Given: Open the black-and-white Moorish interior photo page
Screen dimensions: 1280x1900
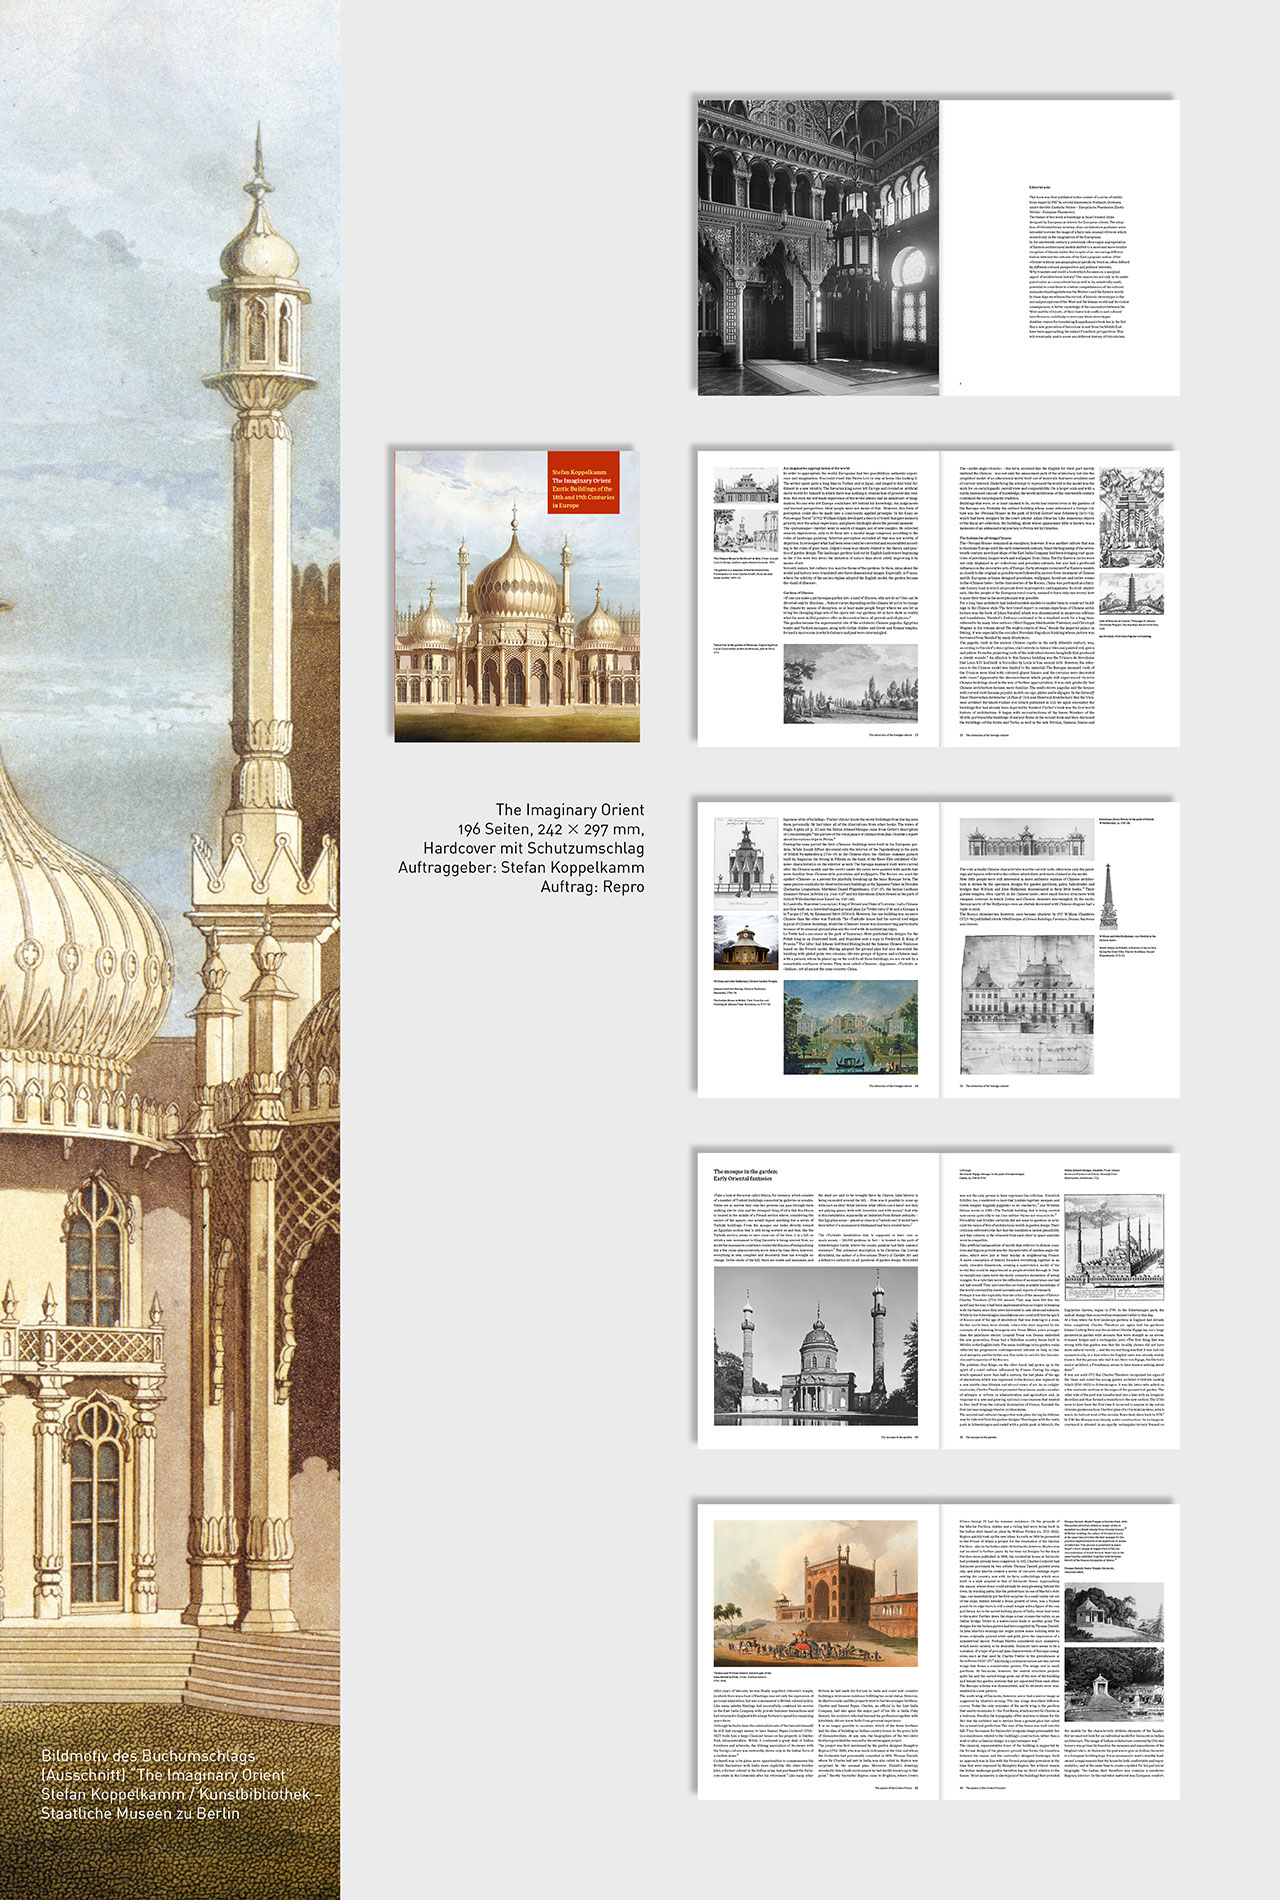Looking at the screenshot, I should (x=817, y=247).
